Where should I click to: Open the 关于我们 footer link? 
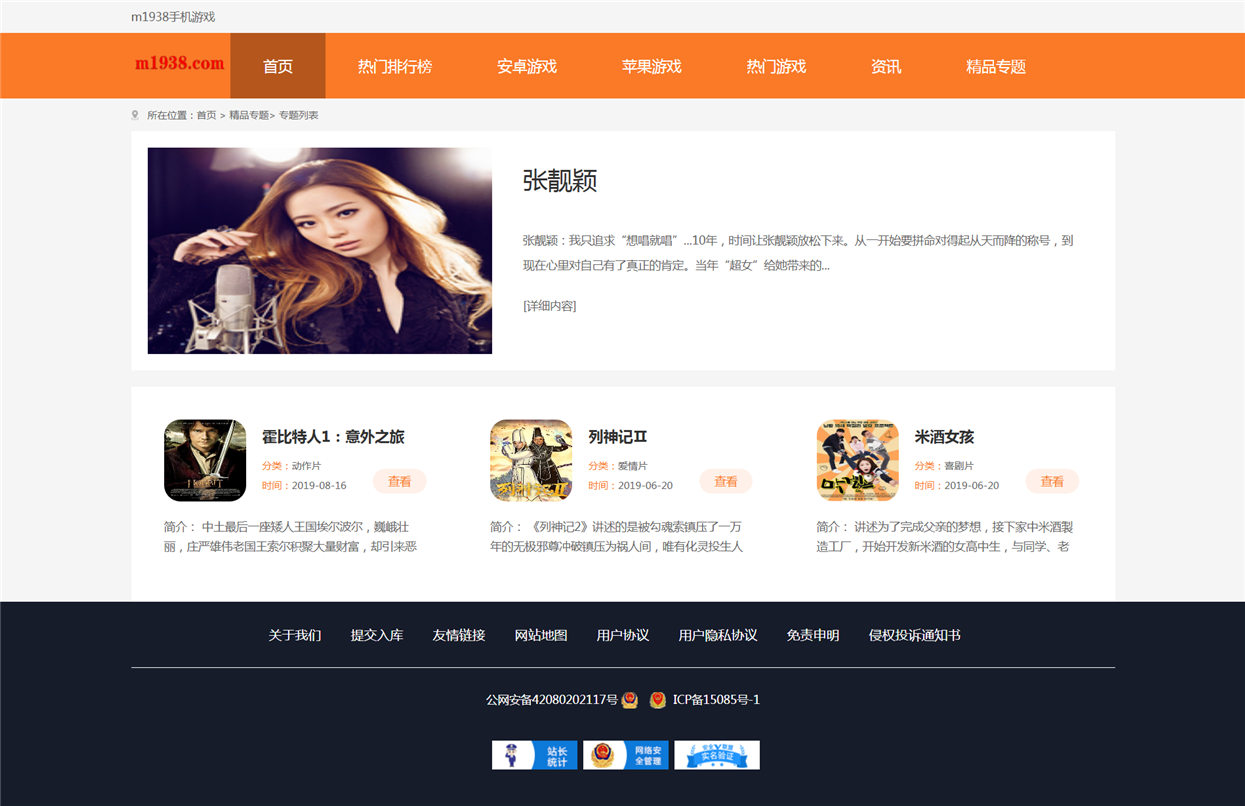click(x=295, y=635)
